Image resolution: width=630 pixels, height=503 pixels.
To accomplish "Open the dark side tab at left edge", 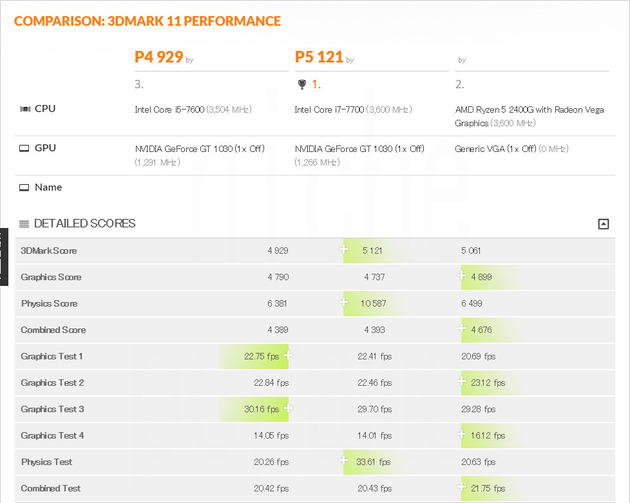I will tap(4, 257).
